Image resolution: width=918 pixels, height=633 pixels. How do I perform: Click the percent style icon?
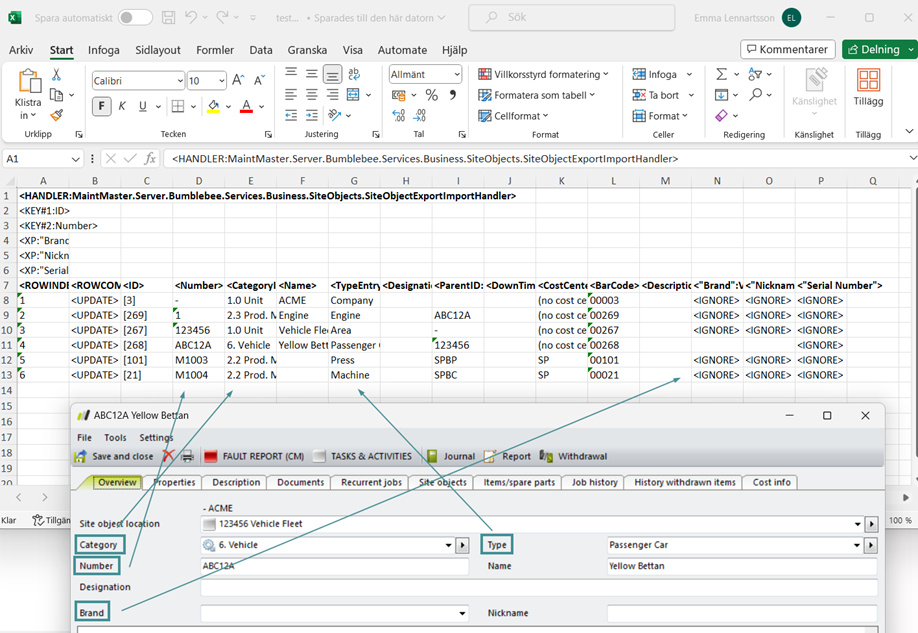pos(431,95)
